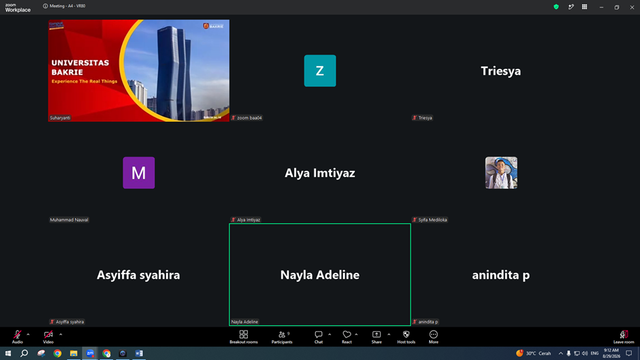This screenshot has width=640, height=360.
Task: Click the 'Suharyanti' name label
Action: coord(60,118)
